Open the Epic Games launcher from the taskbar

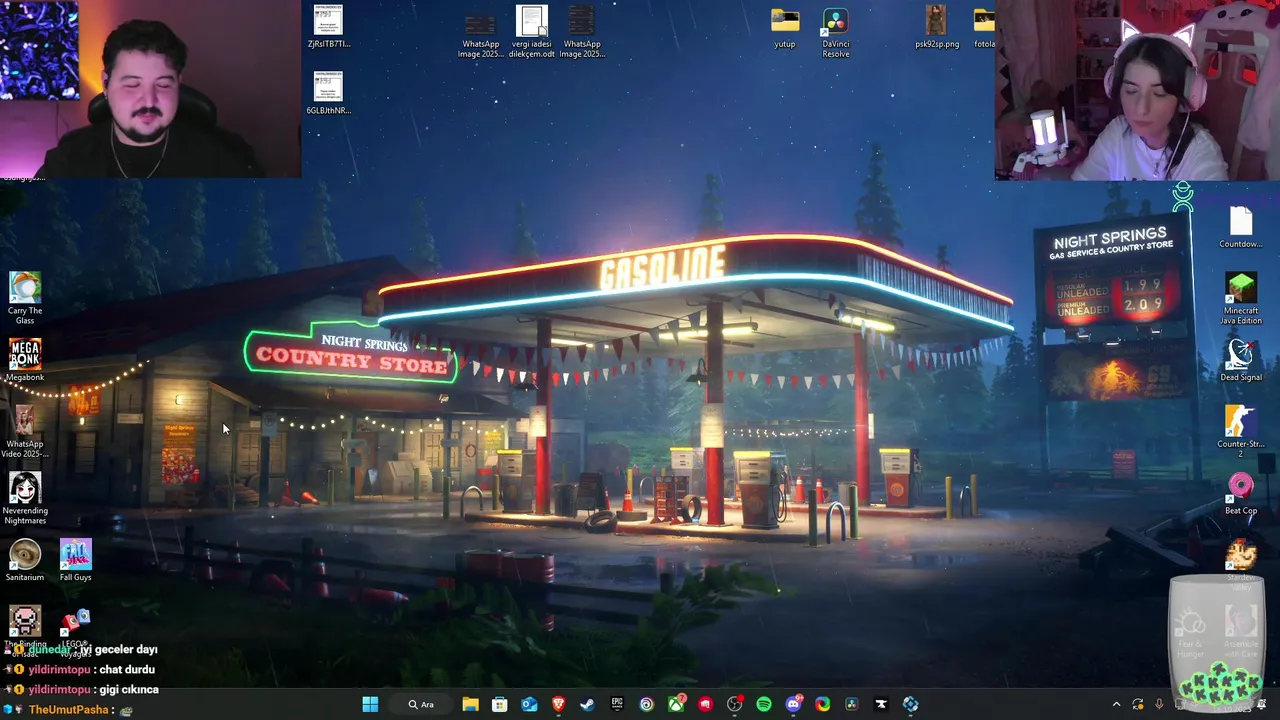point(617,704)
